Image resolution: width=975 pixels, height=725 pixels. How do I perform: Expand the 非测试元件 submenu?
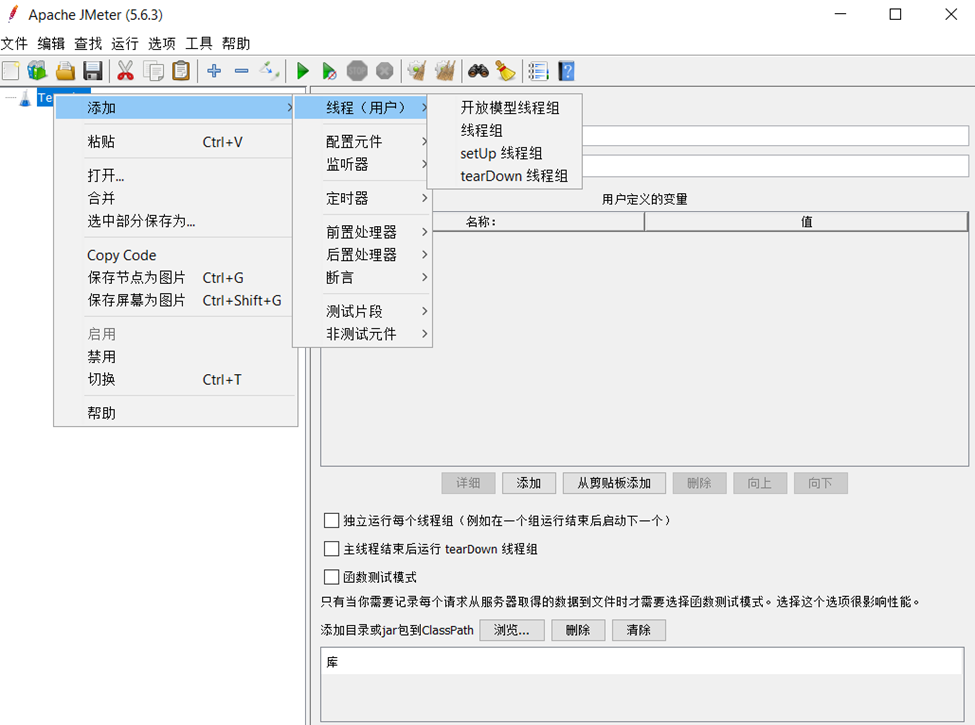tap(362, 334)
